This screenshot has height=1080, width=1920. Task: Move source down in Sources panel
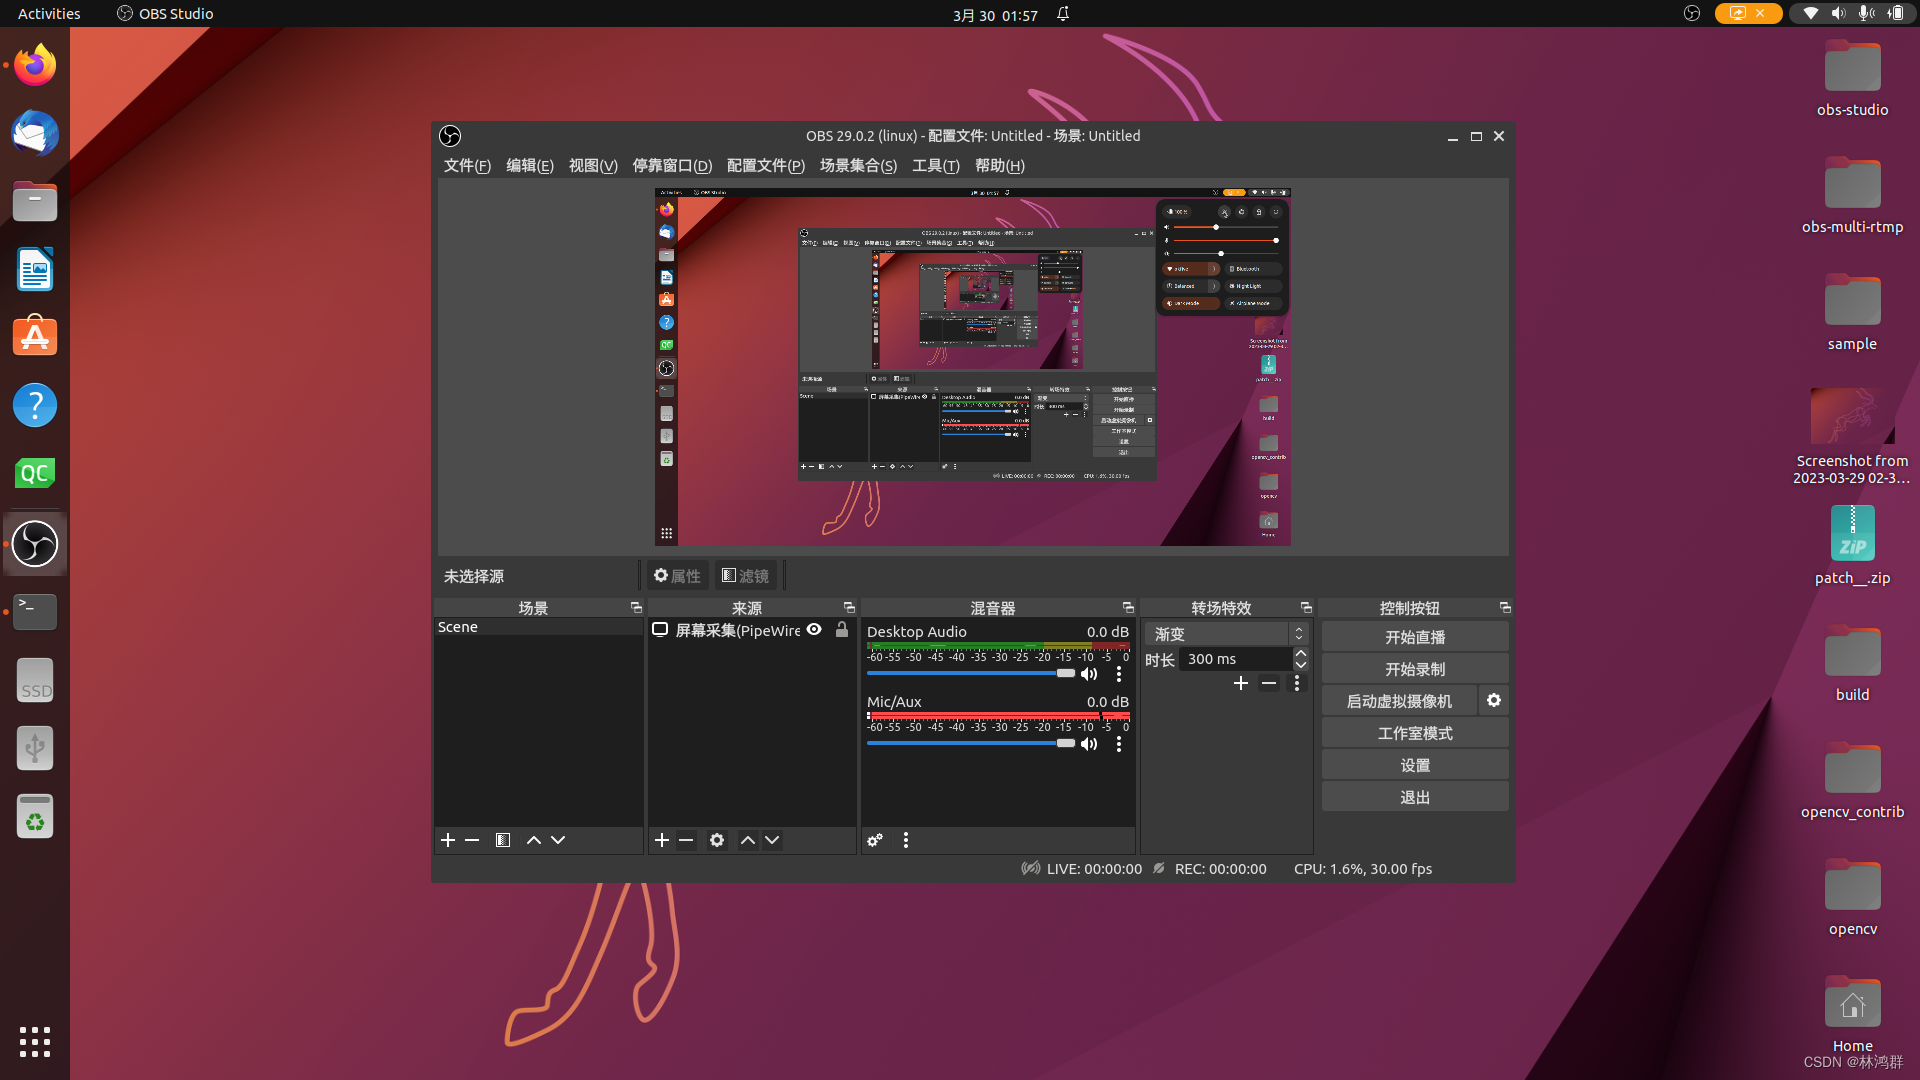click(x=772, y=840)
